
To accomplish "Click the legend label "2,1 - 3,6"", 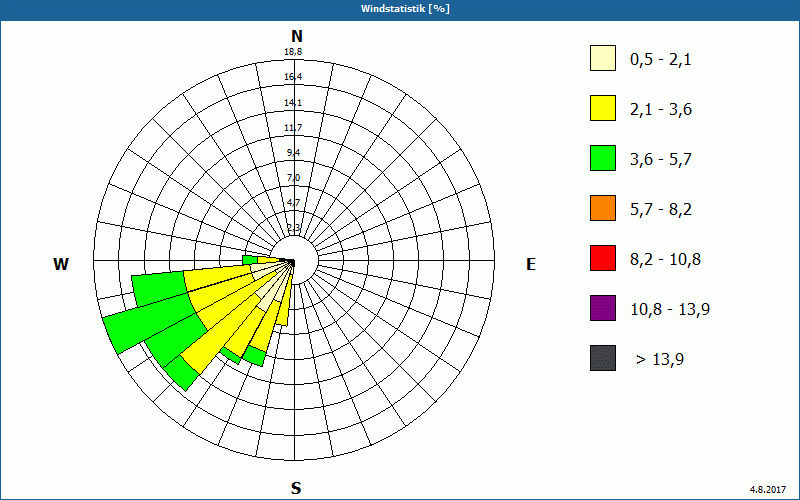I will 661,110.
